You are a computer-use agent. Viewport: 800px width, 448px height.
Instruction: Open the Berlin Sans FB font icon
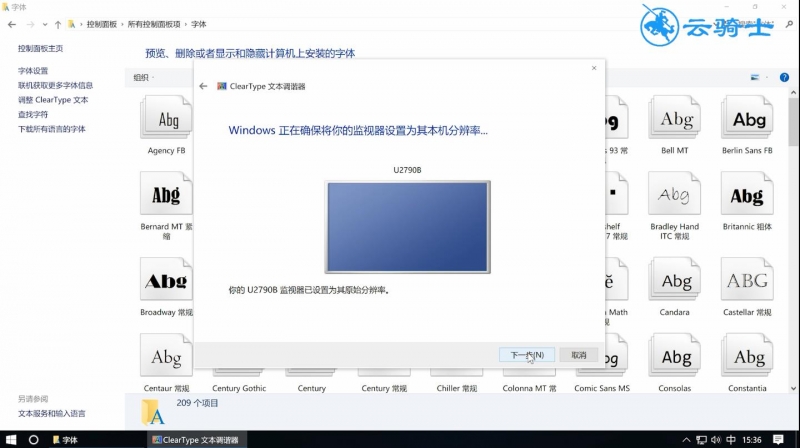tap(747, 117)
